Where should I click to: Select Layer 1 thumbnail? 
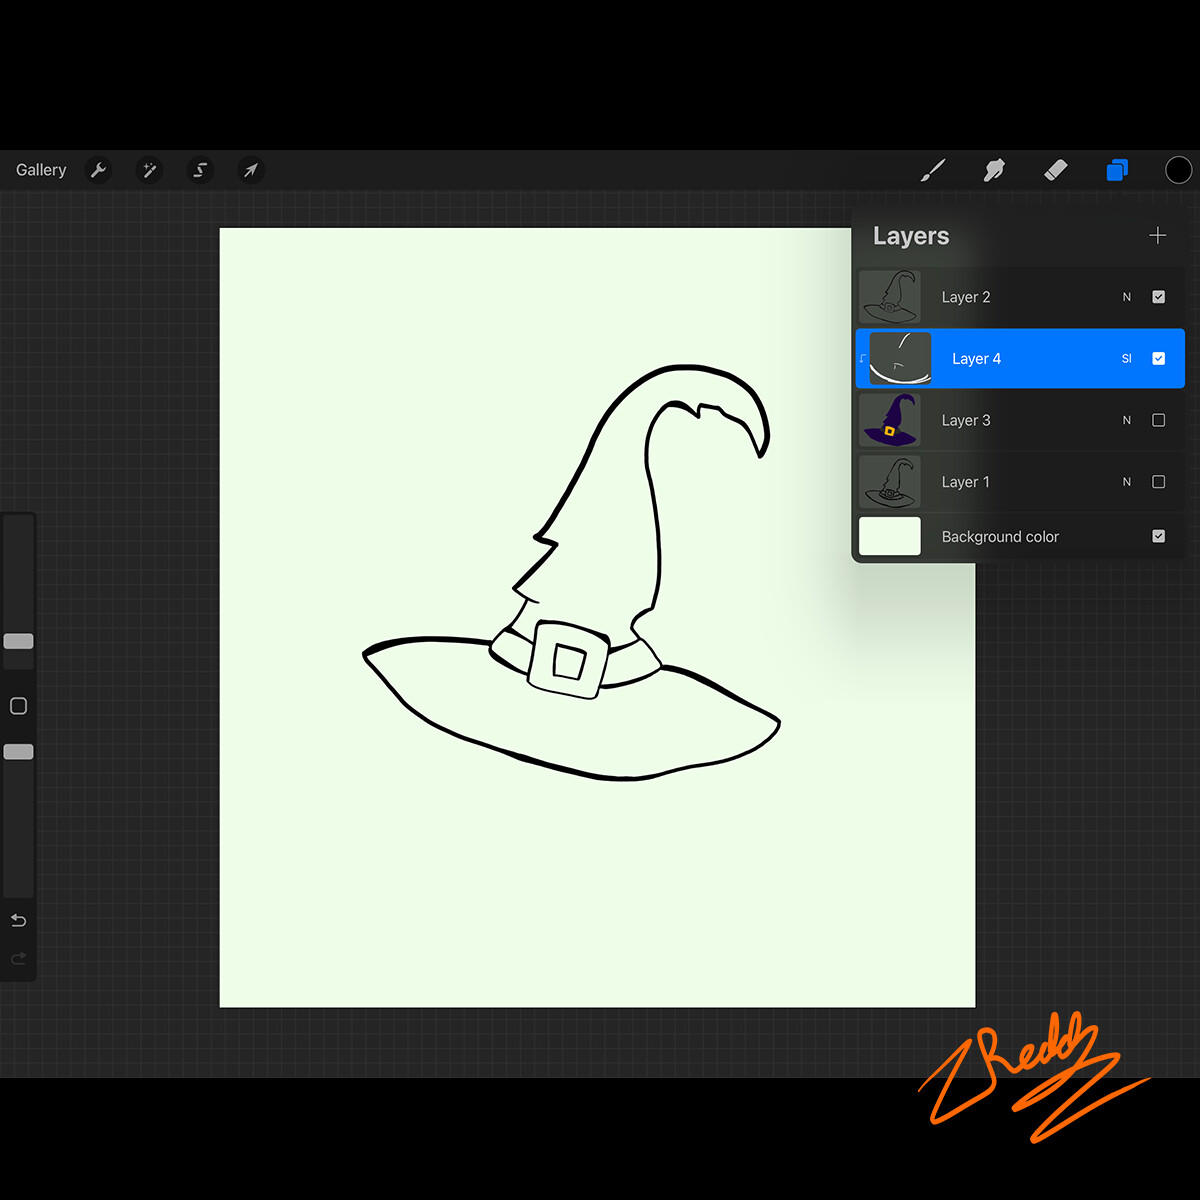pos(890,482)
